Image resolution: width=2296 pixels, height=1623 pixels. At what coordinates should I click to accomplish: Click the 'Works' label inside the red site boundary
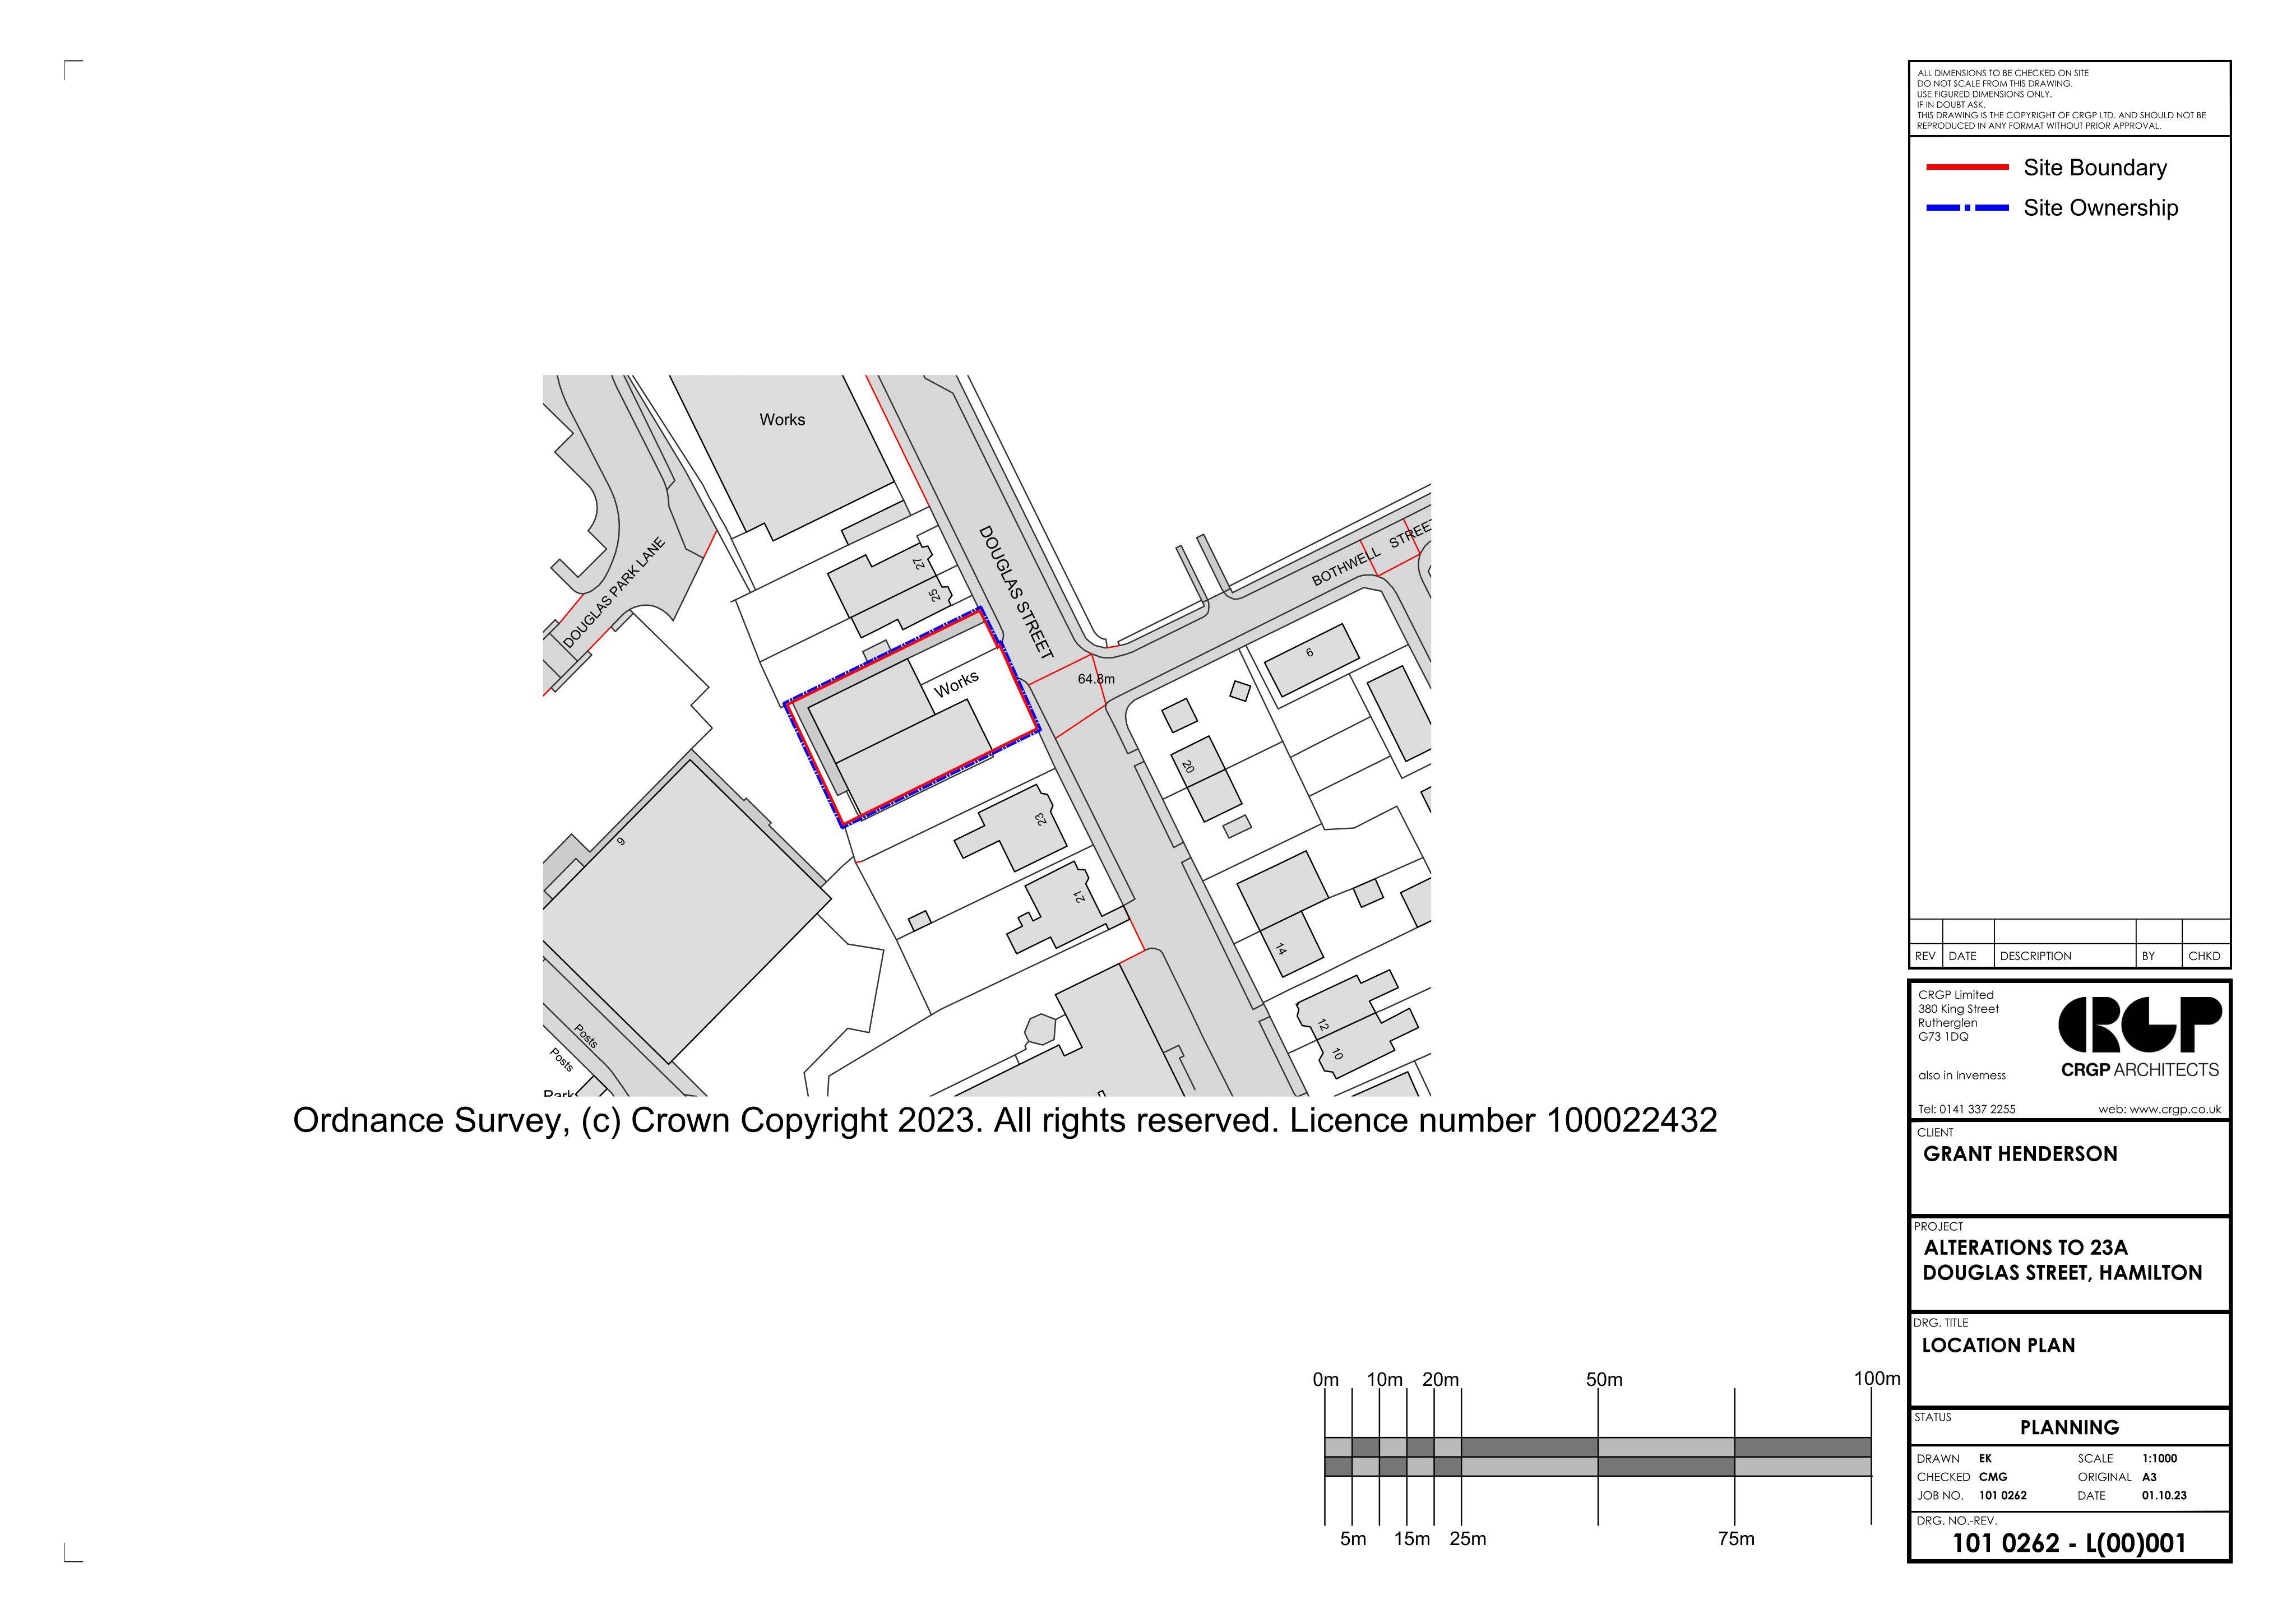956,685
